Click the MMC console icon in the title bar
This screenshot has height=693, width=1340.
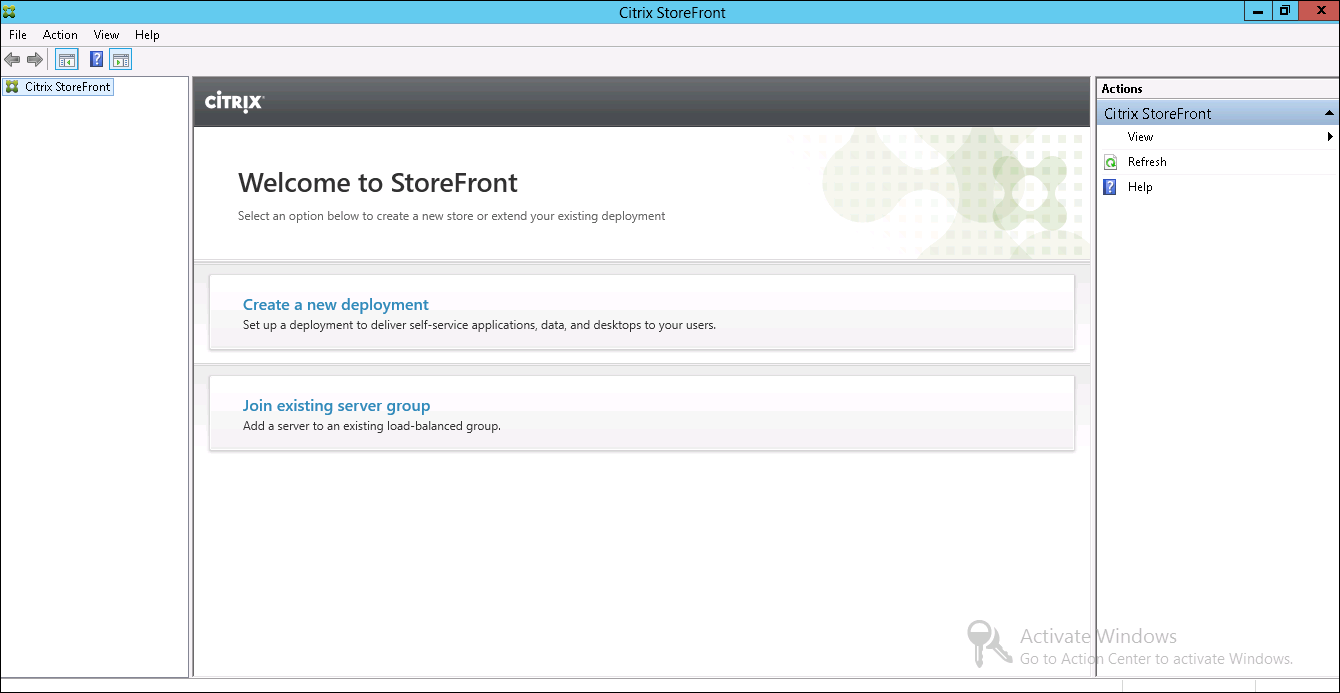coord(9,11)
